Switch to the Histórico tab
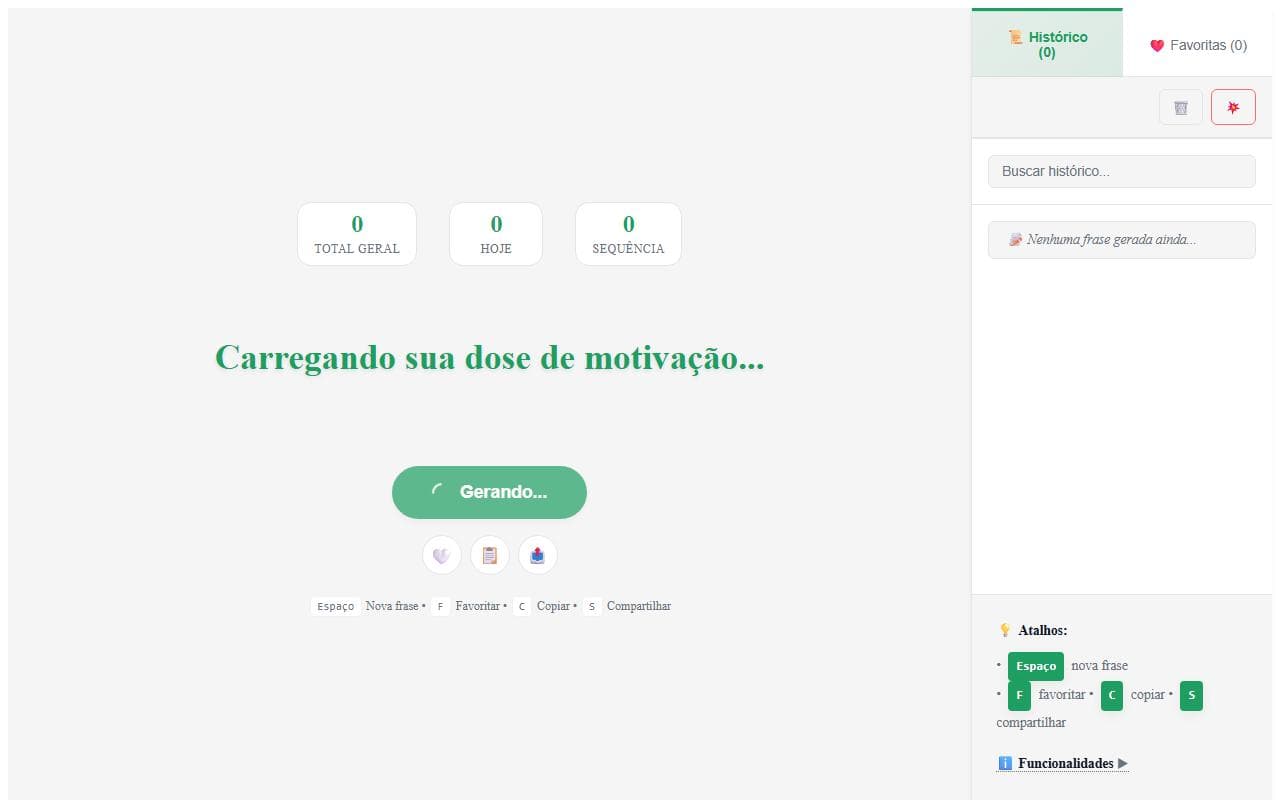The image size is (1280, 800). pos(1047,44)
